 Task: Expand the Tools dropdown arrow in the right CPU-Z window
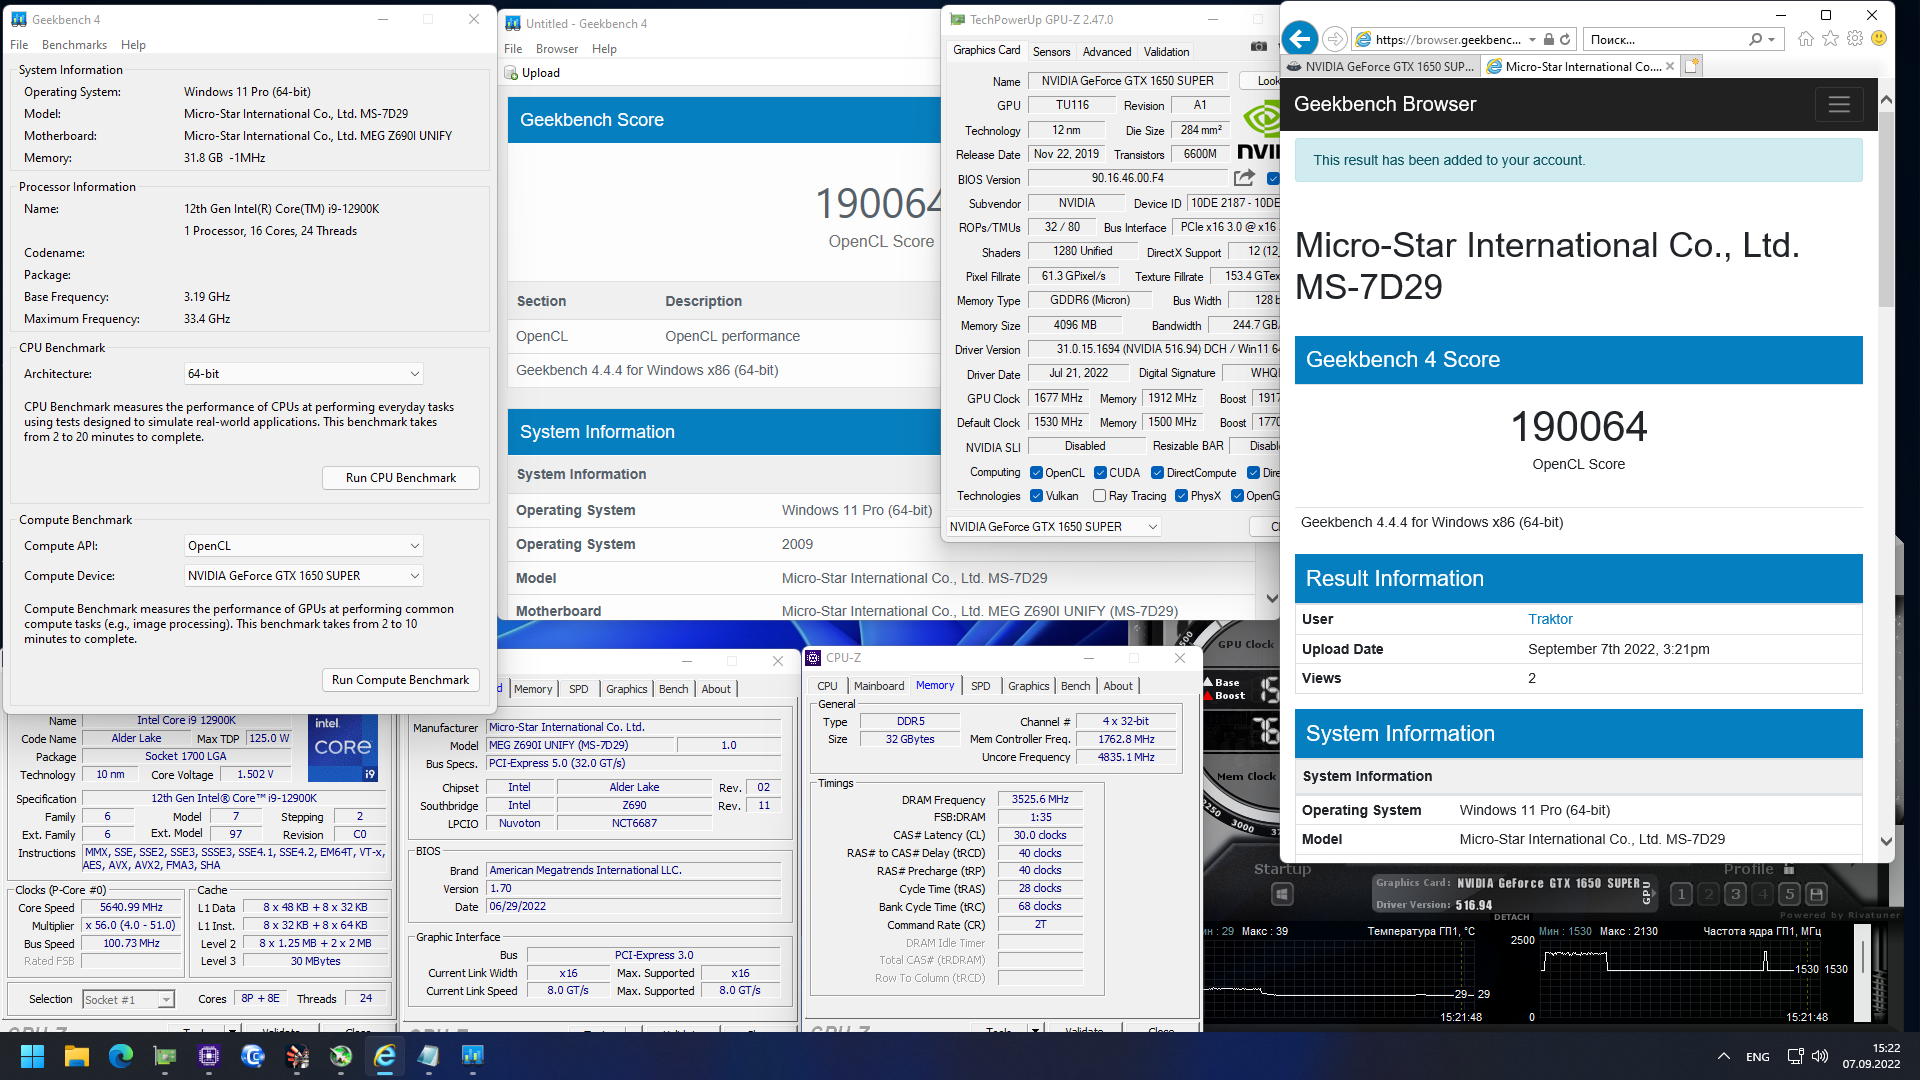pyautogui.click(x=1035, y=1029)
